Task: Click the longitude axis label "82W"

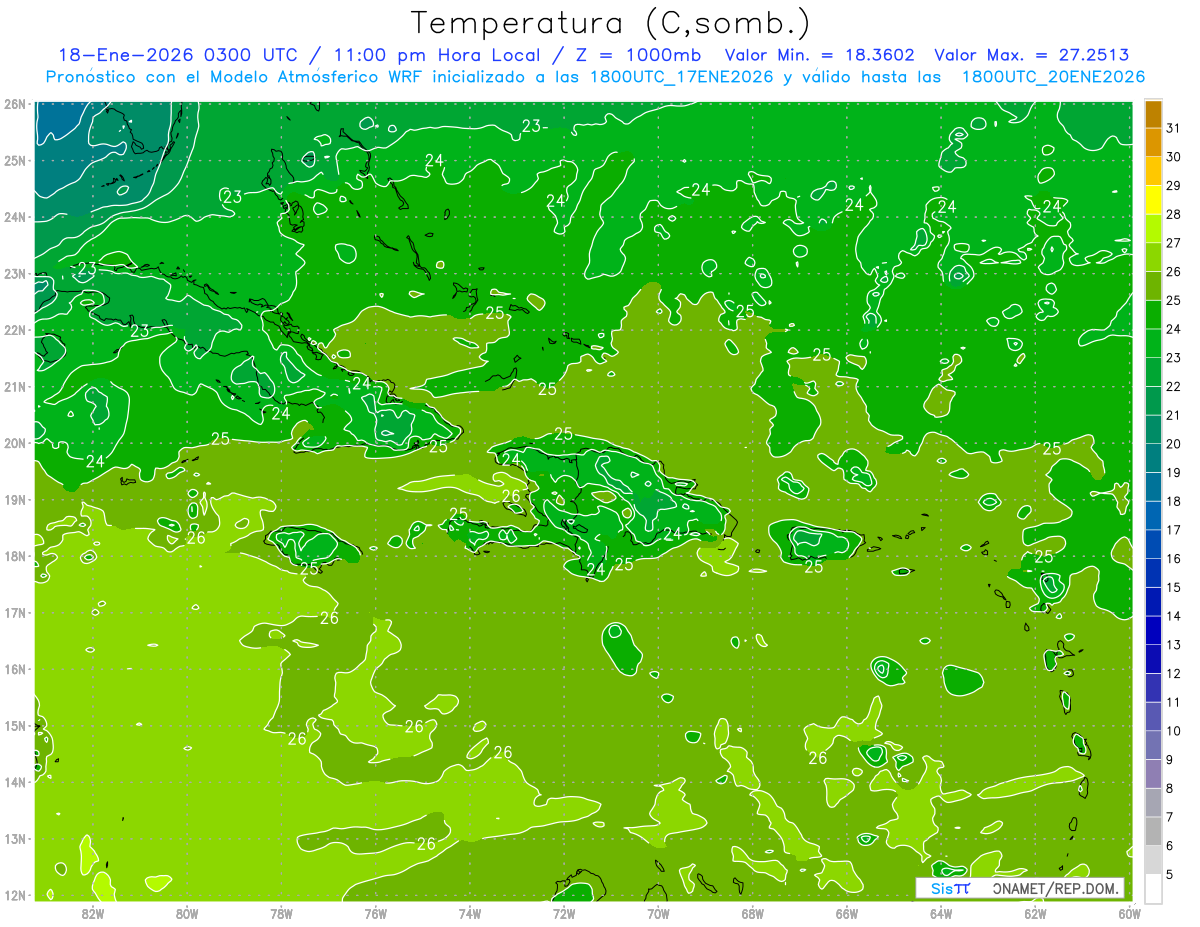Action: click(x=92, y=913)
